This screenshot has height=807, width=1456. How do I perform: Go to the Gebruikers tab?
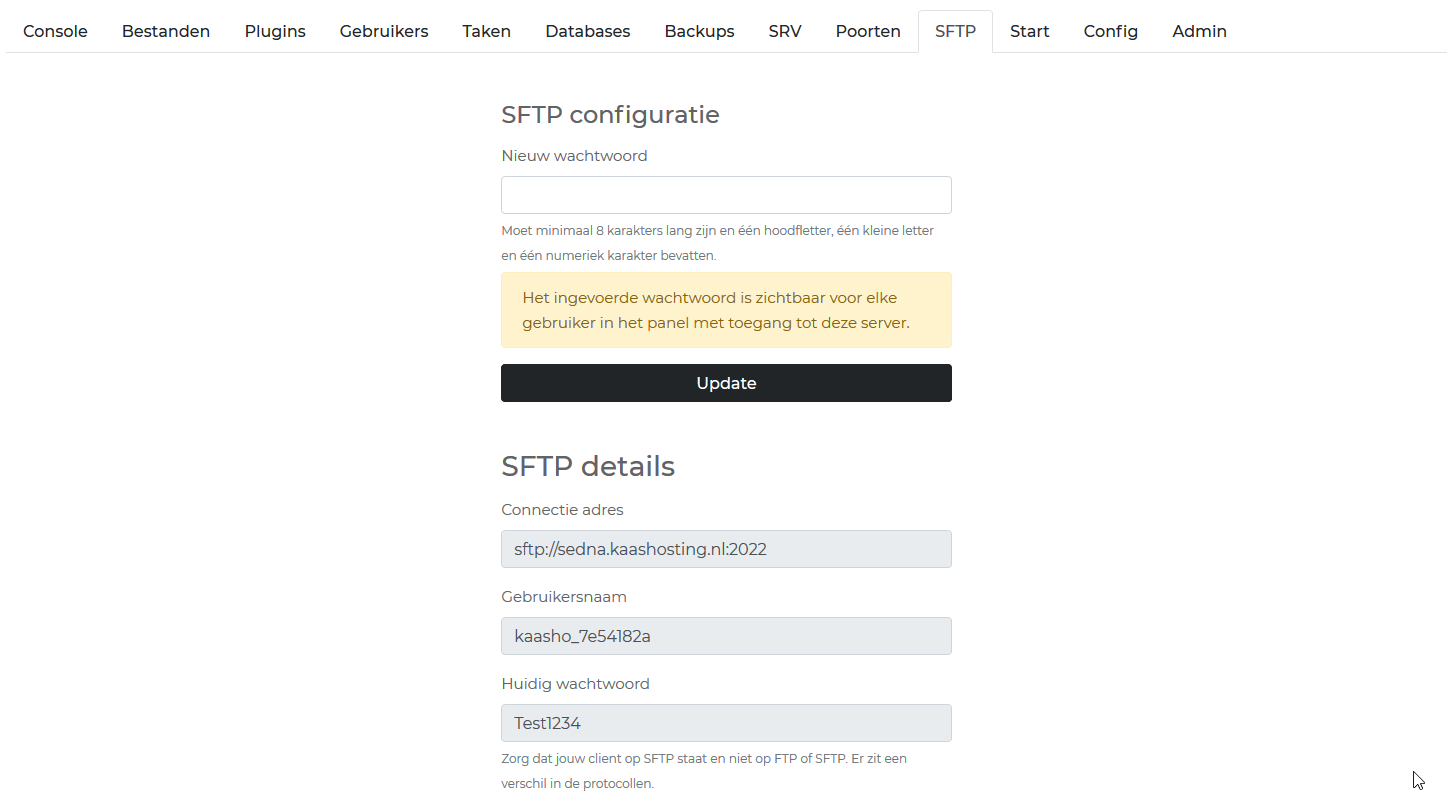(x=384, y=31)
